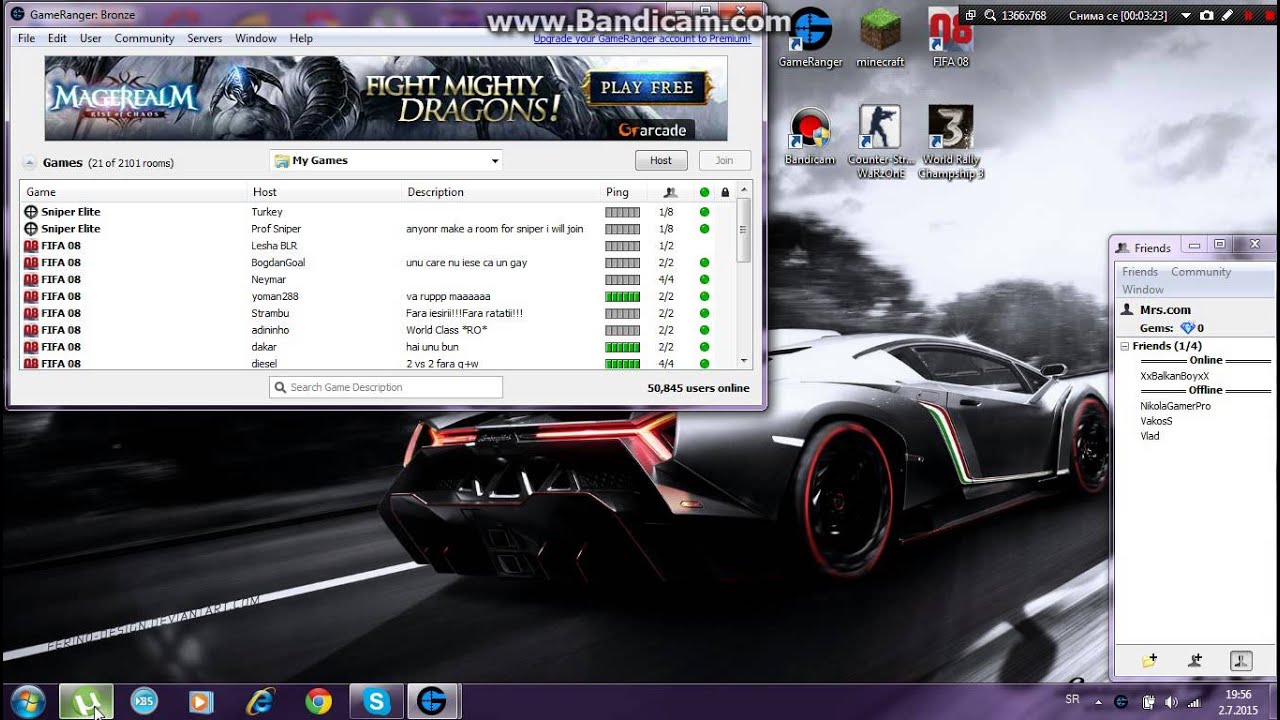The width and height of the screenshot is (1280, 720).
Task: Click Bandicam screenshot camera icon
Action: 1207,15
